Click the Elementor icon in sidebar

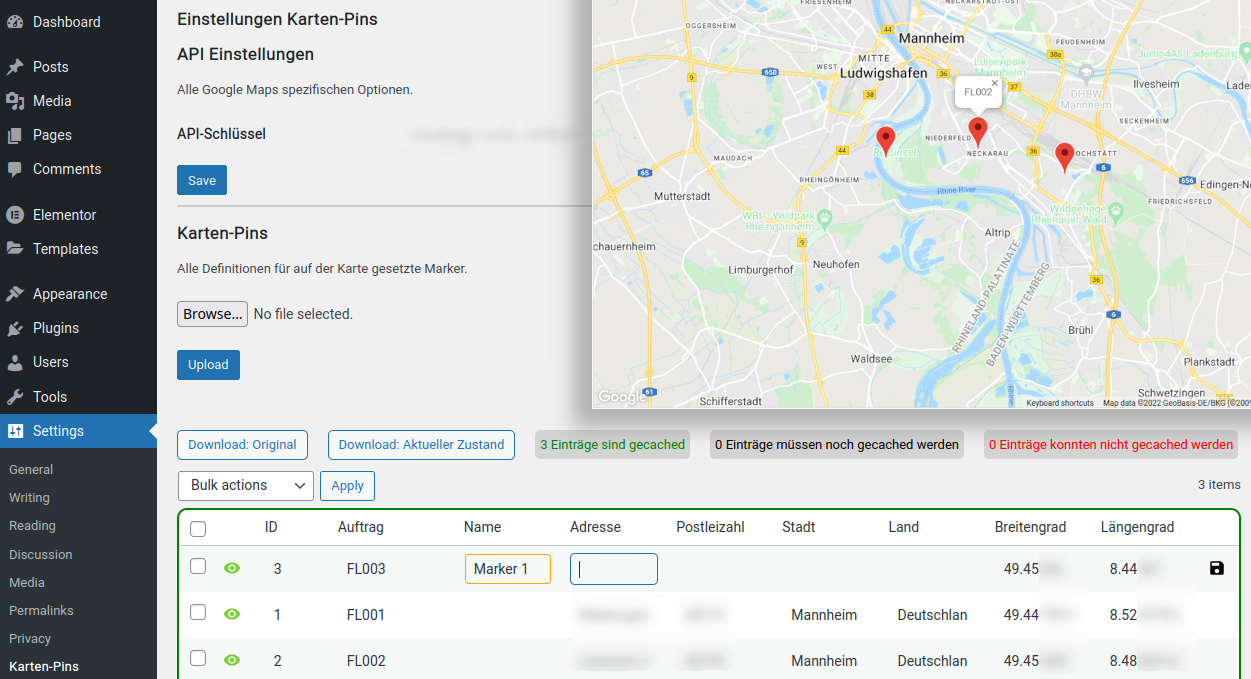15,215
